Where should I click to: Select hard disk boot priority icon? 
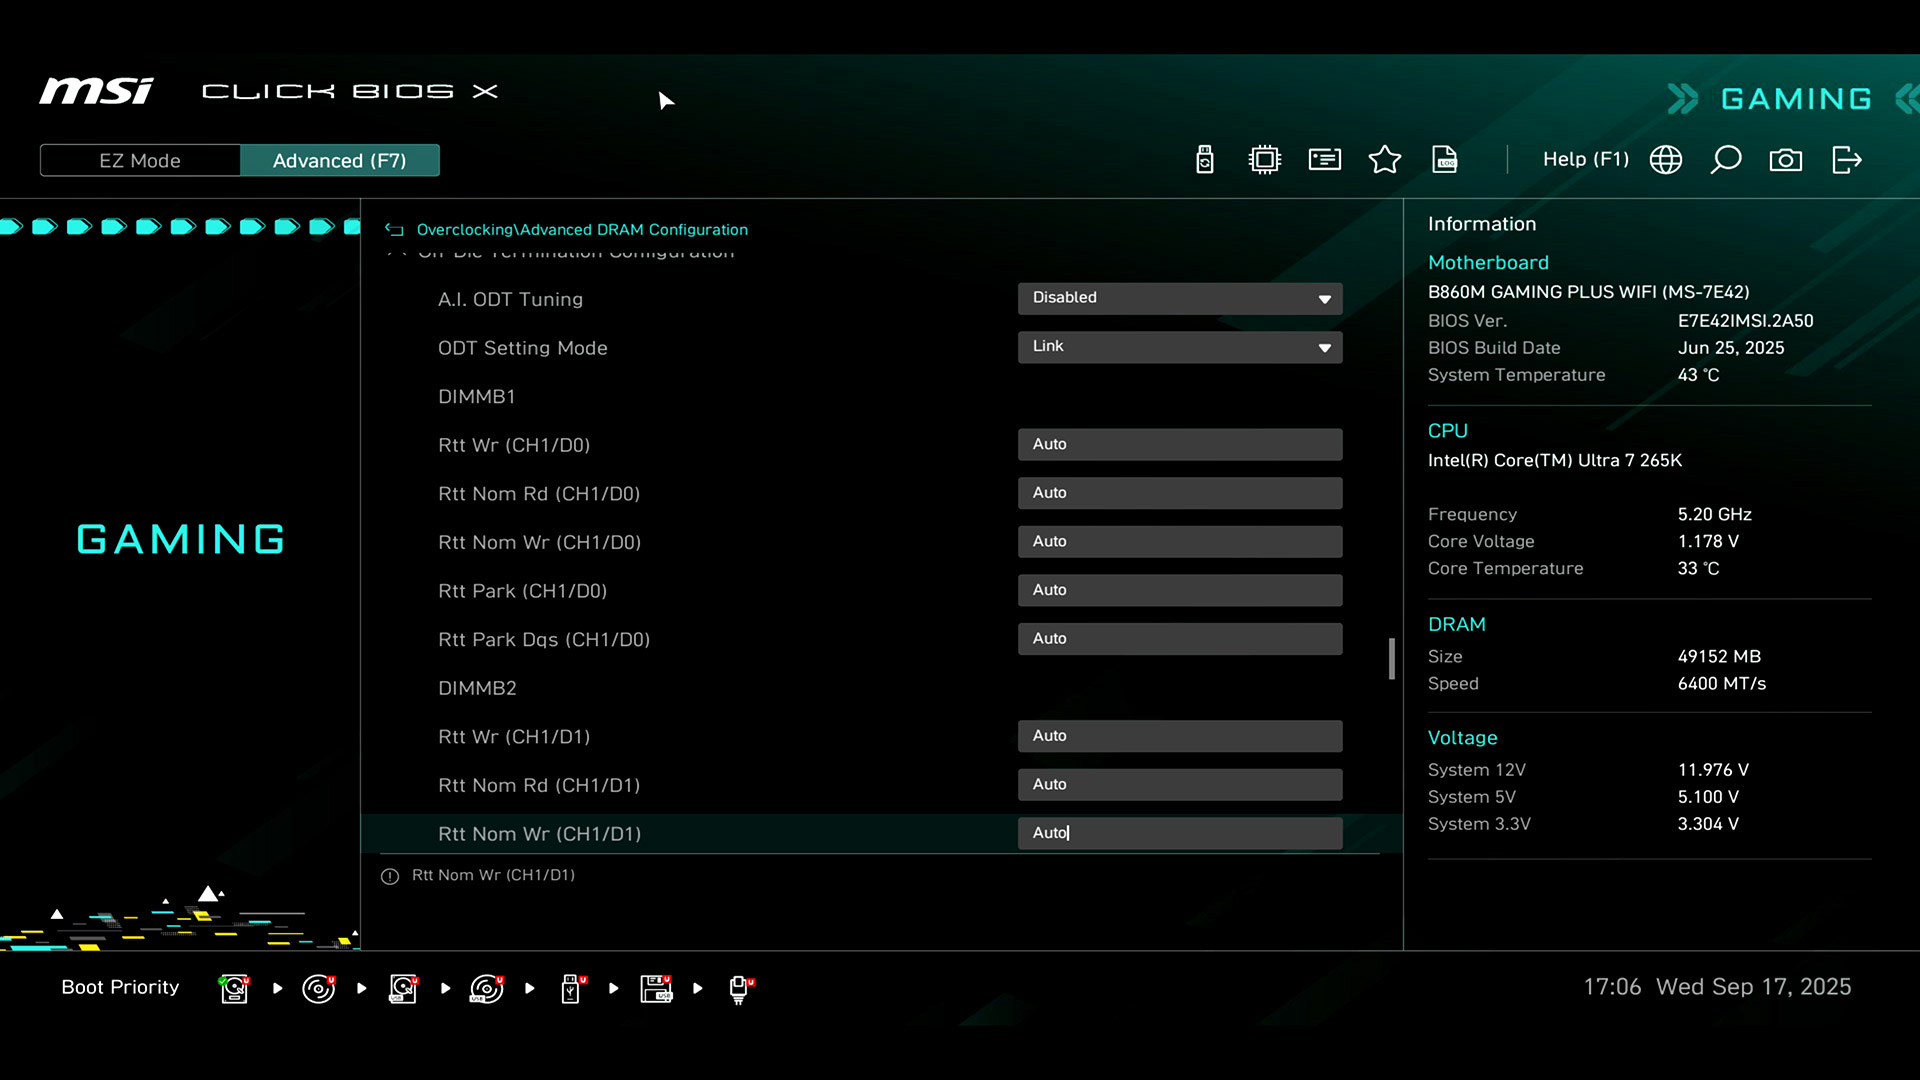[x=234, y=988]
